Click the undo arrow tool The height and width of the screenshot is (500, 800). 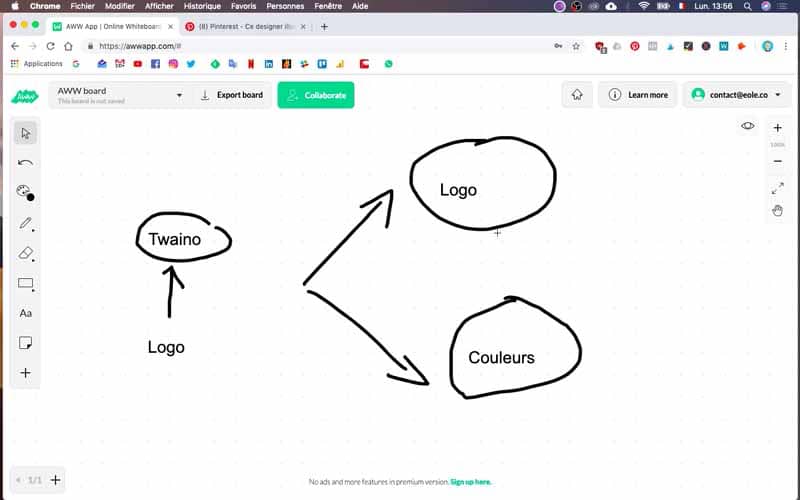(26, 163)
